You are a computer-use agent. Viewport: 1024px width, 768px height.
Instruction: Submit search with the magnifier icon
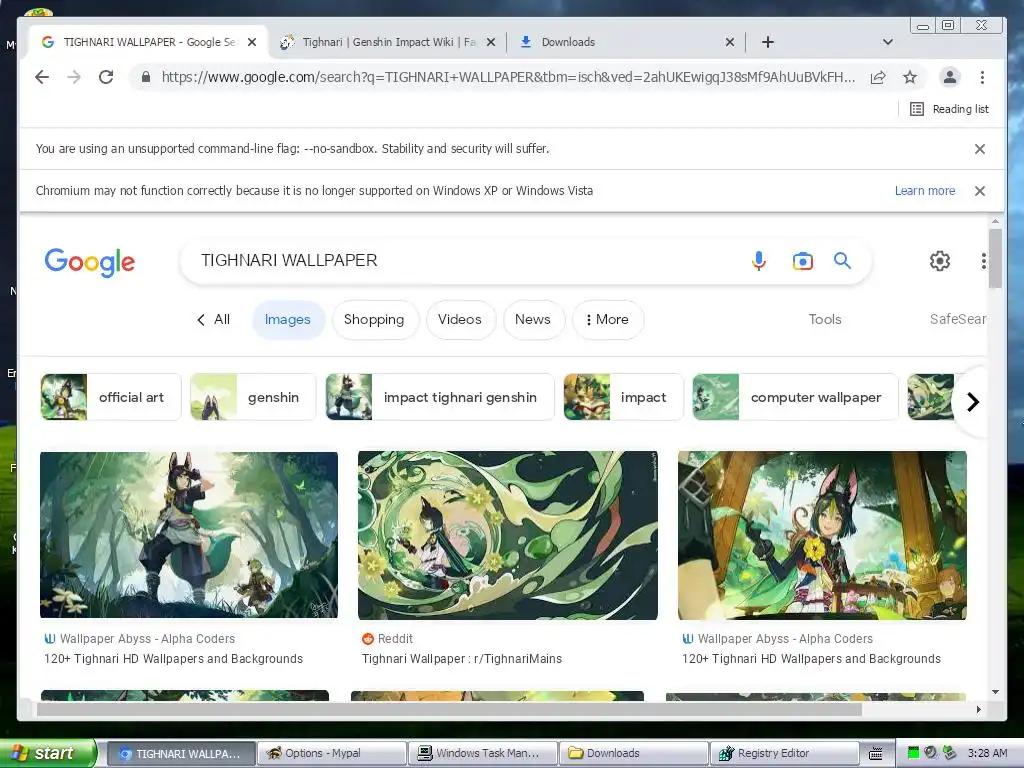point(842,261)
